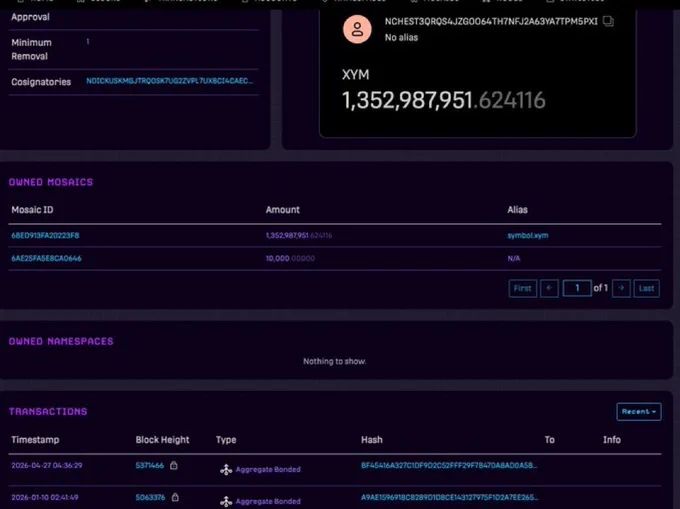680x509 pixels.
Task: Open the Recent transactions filter dropdown
Action: point(639,411)
